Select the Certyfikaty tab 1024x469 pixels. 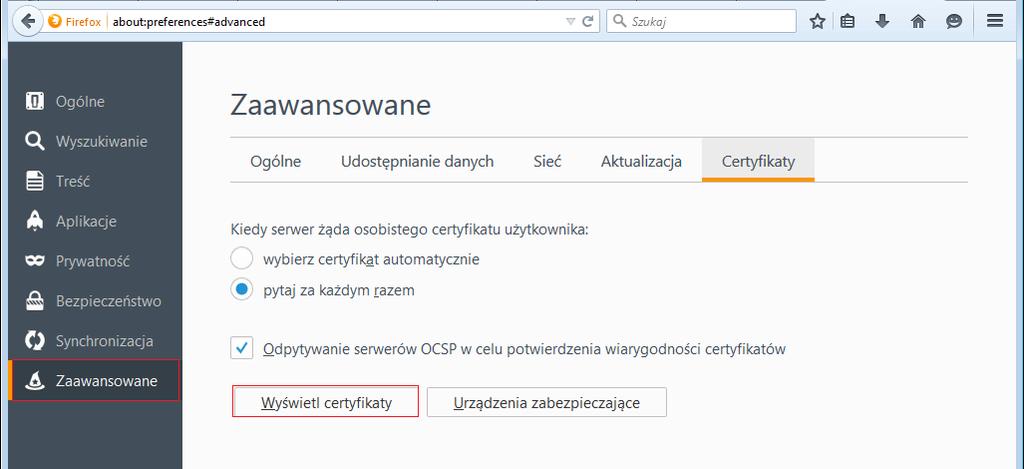pyautogui.click(x=758, y=161)
